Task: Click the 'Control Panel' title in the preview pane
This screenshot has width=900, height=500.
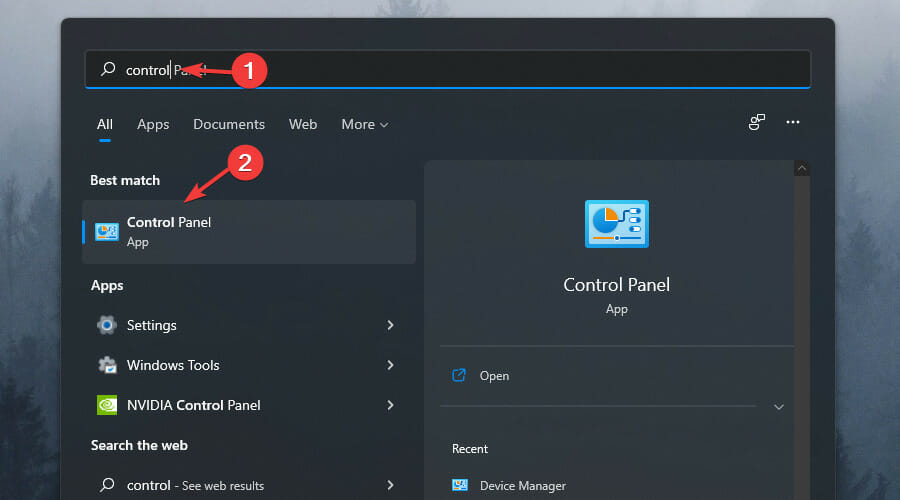Action: tap(616, 285)
